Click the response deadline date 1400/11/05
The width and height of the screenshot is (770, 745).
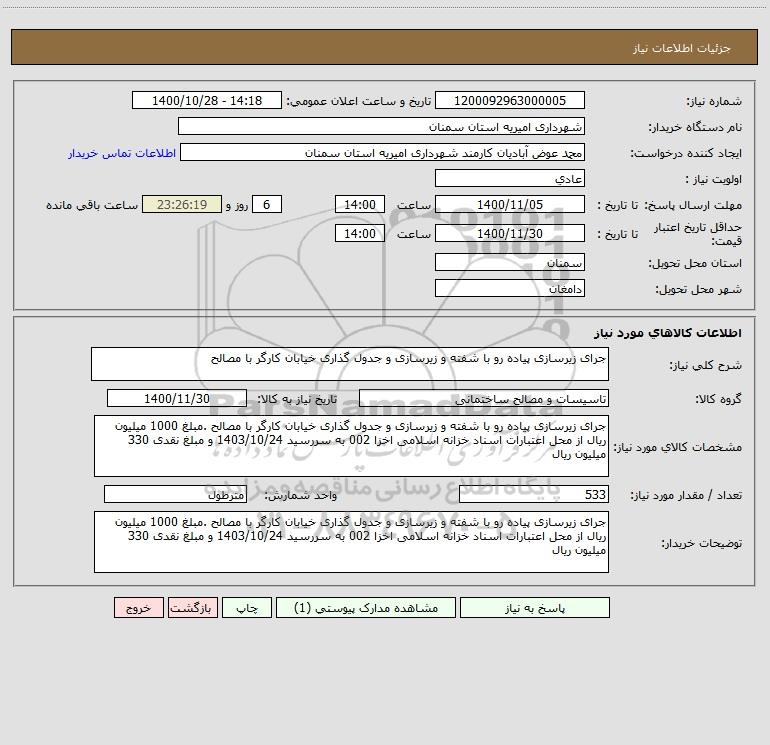510,204
